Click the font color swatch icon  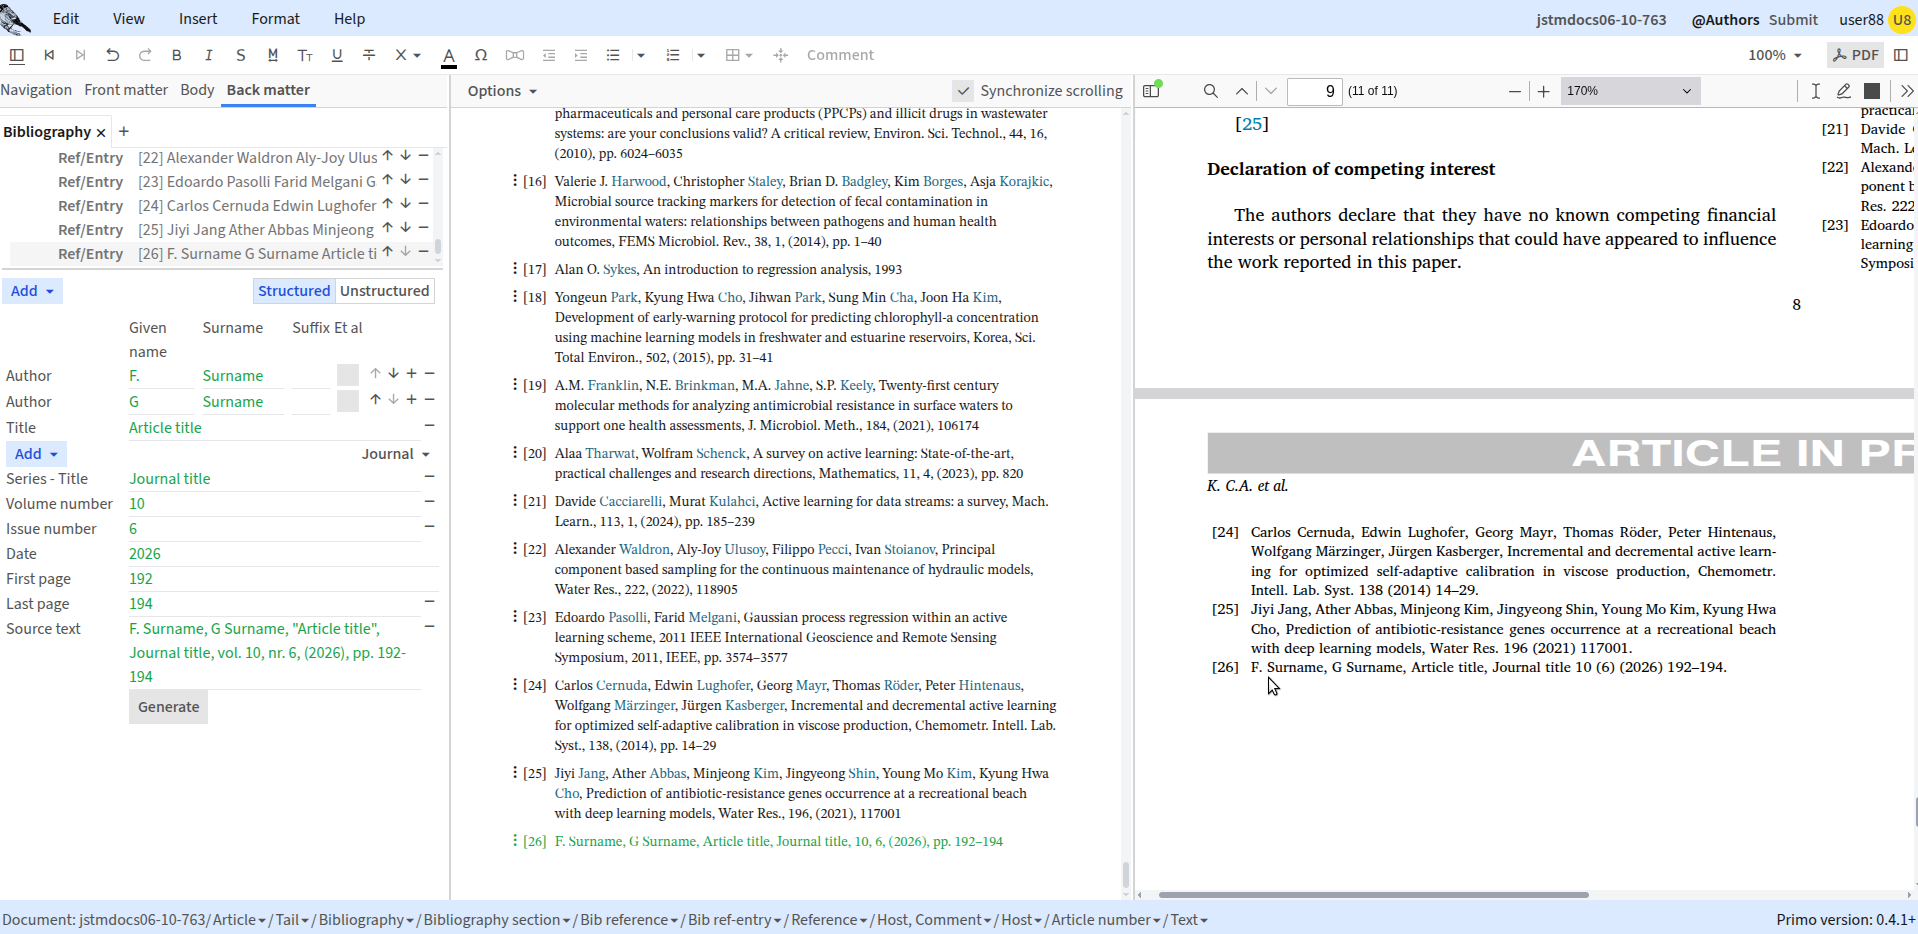[449, 56]
